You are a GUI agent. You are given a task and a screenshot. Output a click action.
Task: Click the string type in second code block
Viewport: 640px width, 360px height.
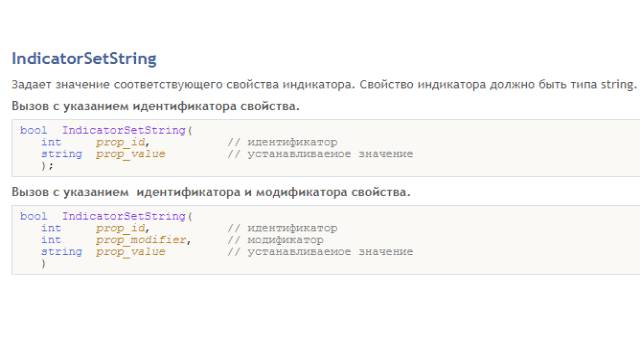pyautogui.click(x=62, y=252)
